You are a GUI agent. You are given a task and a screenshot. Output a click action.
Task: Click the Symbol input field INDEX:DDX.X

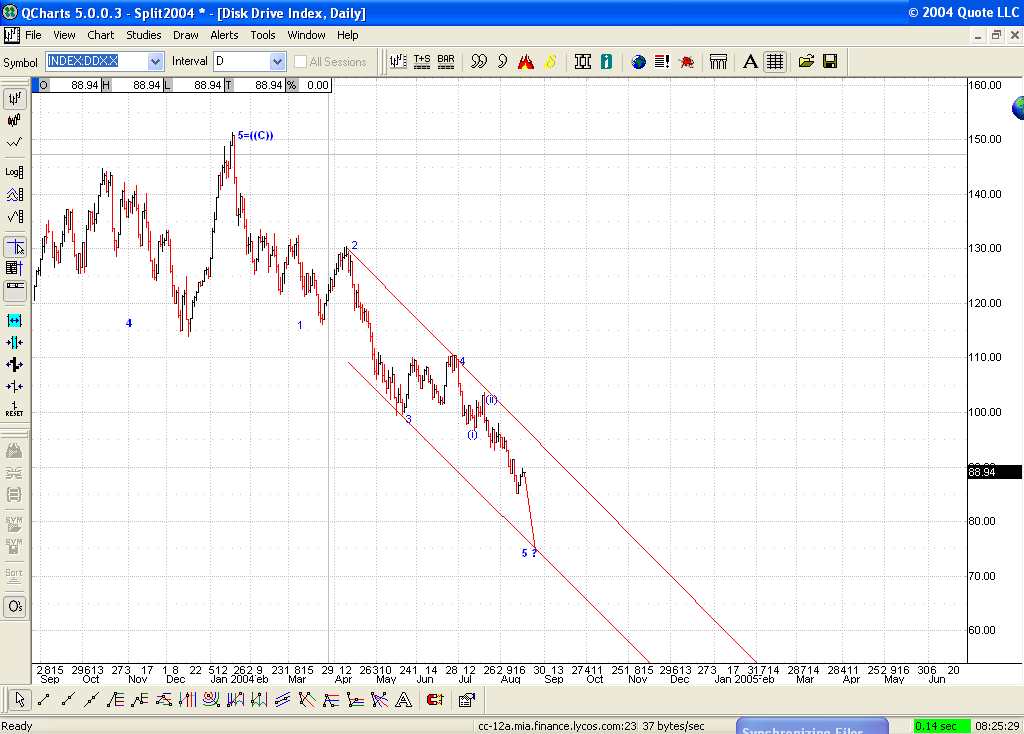click(96, 62)
